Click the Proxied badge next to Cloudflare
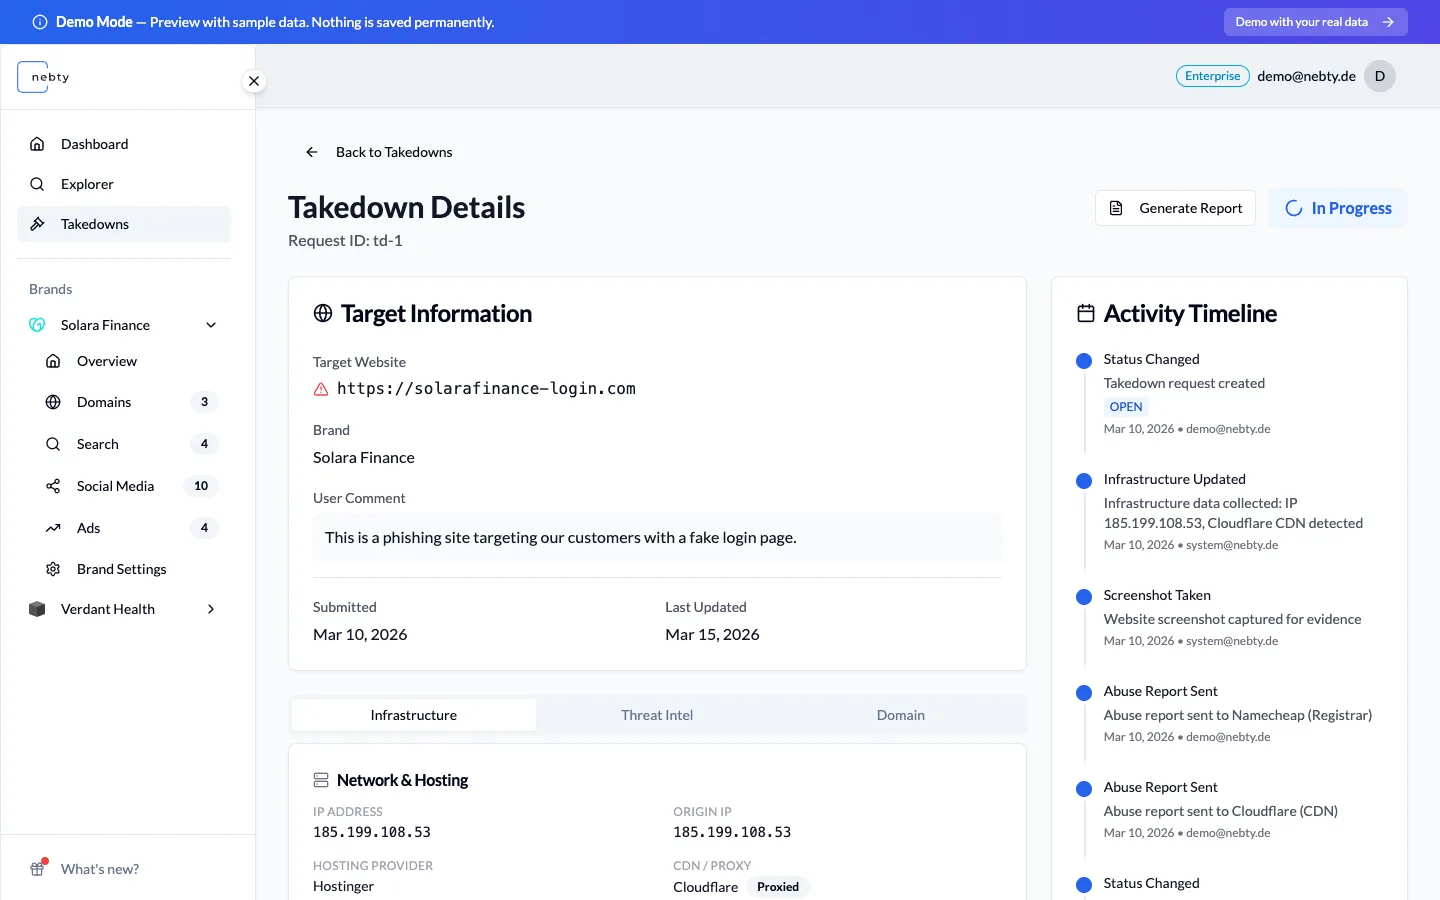This screenshot has height=900, width=1440. tap(778, 887)
